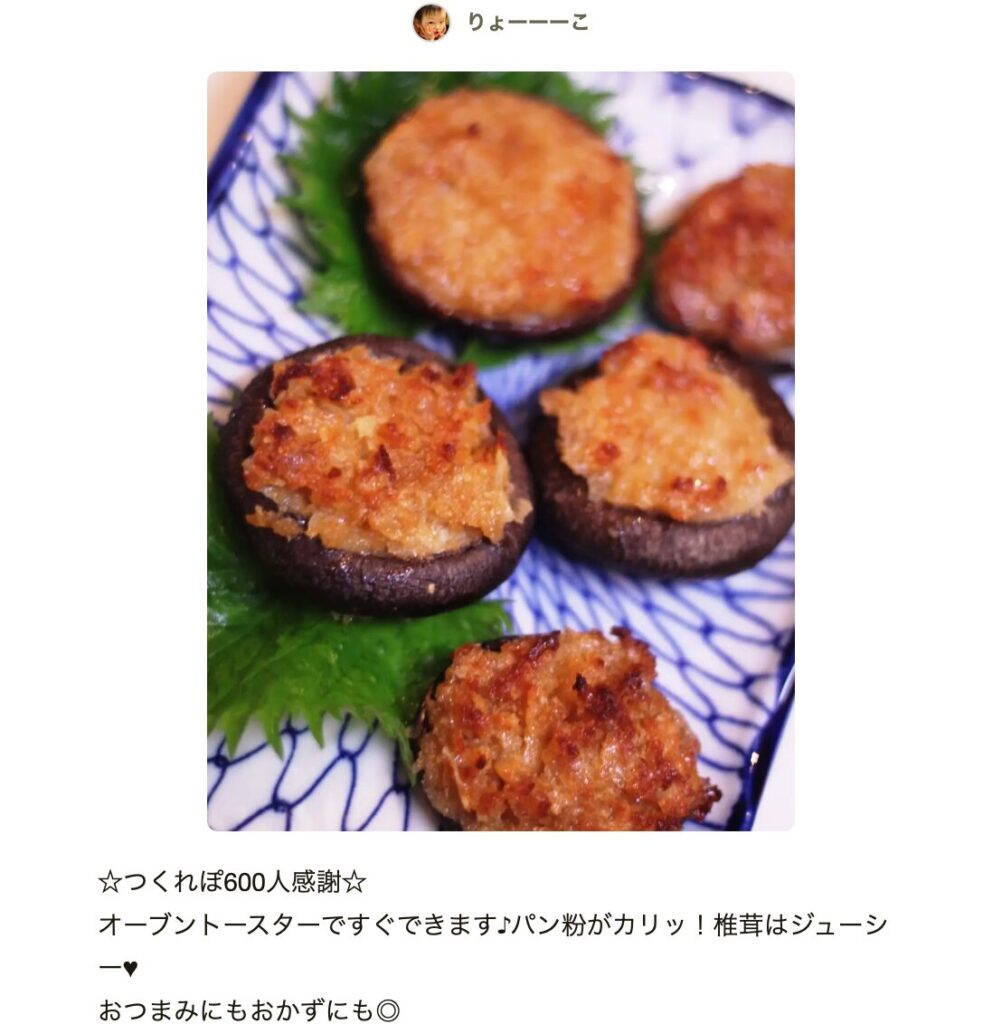Enlarge the stuffed shiitake recipe photo
Viewport: 1002px width, 1024px height.
[x=501, y=451]
